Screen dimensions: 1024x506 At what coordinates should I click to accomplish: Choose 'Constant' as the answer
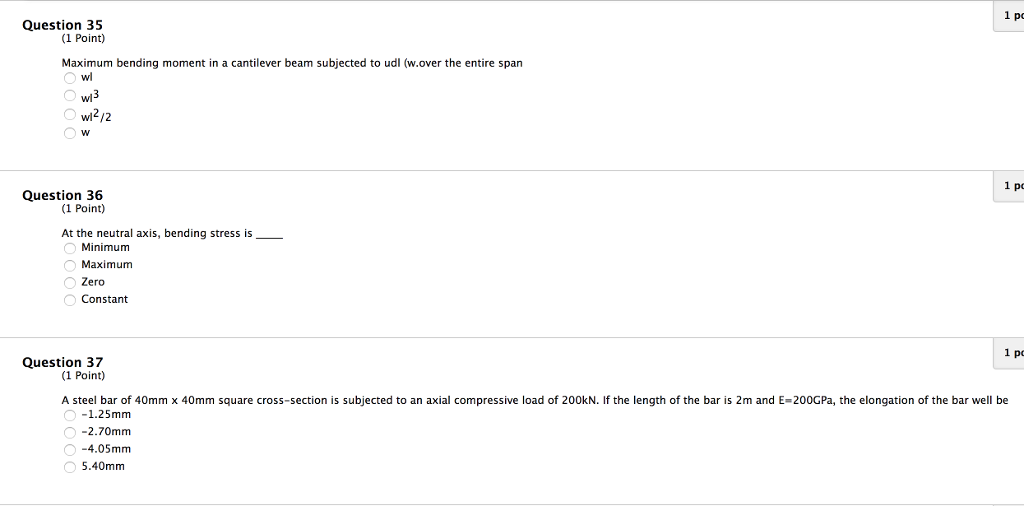click(x=70, y=300)
